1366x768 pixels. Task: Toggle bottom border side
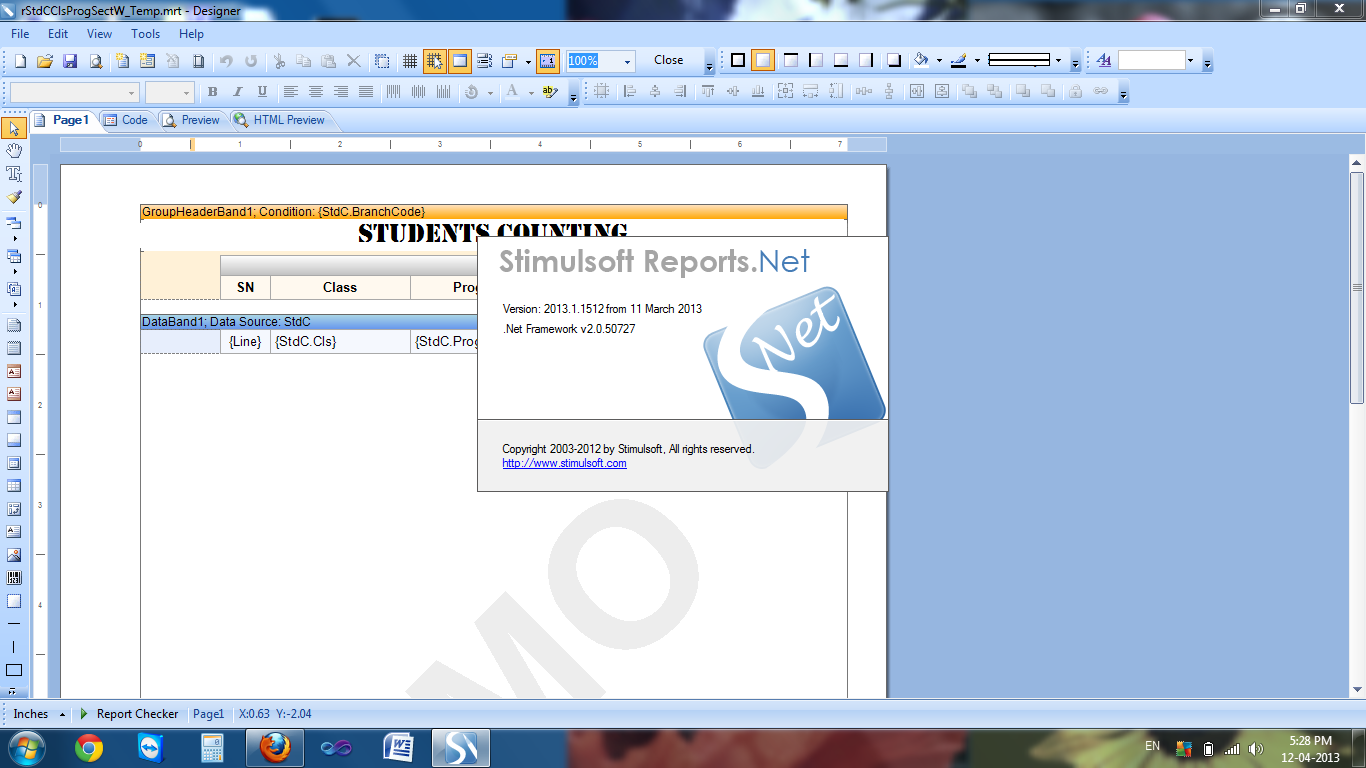pyautogui.click(x=841, y=61)
